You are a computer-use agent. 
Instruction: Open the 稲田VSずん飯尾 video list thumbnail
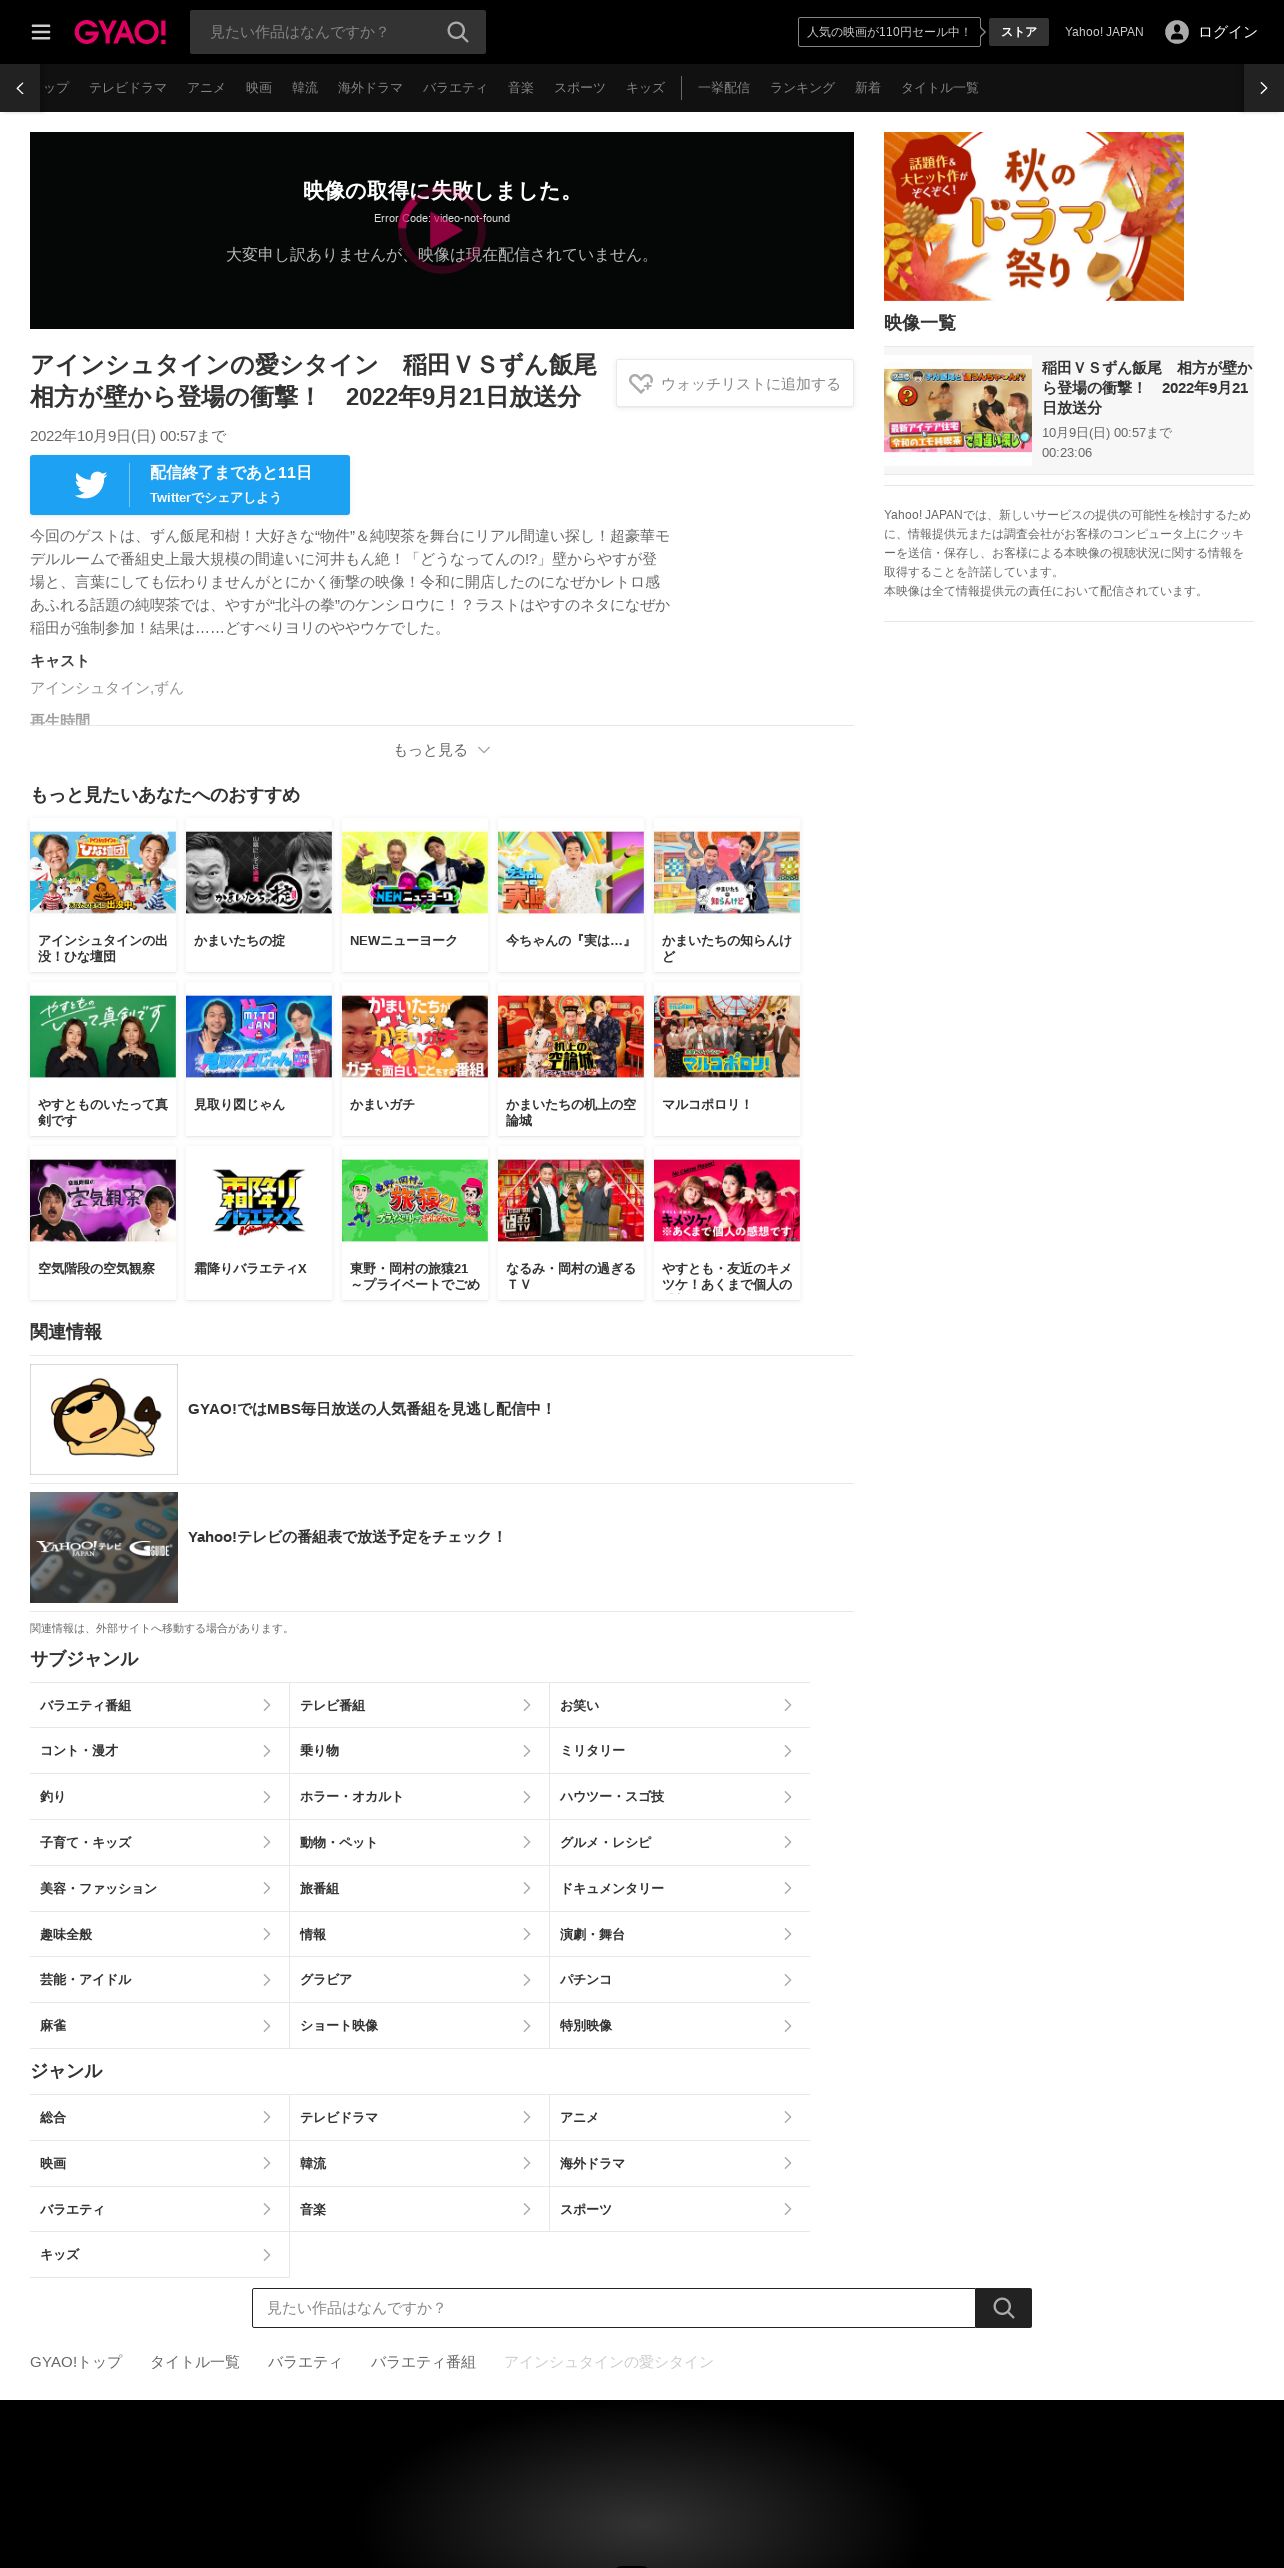coord(958,410)
